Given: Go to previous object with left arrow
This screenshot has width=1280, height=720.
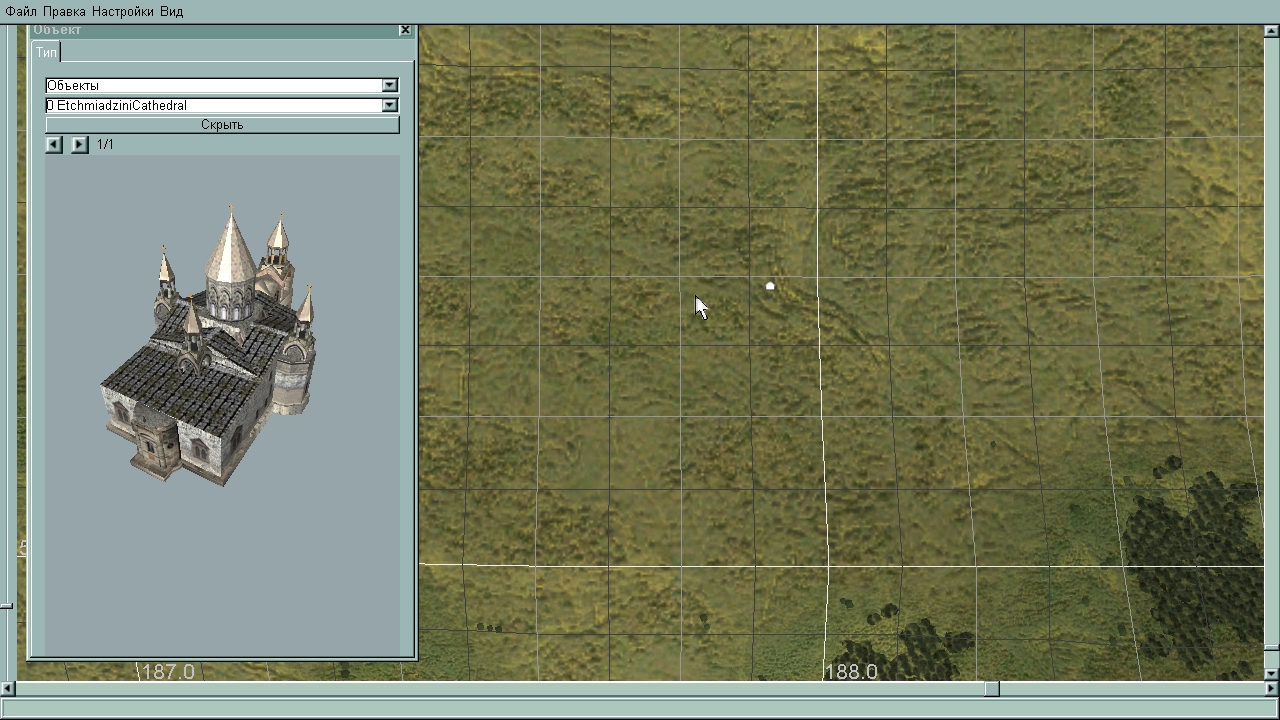Looking at the screenshot, I should [54, 145].
